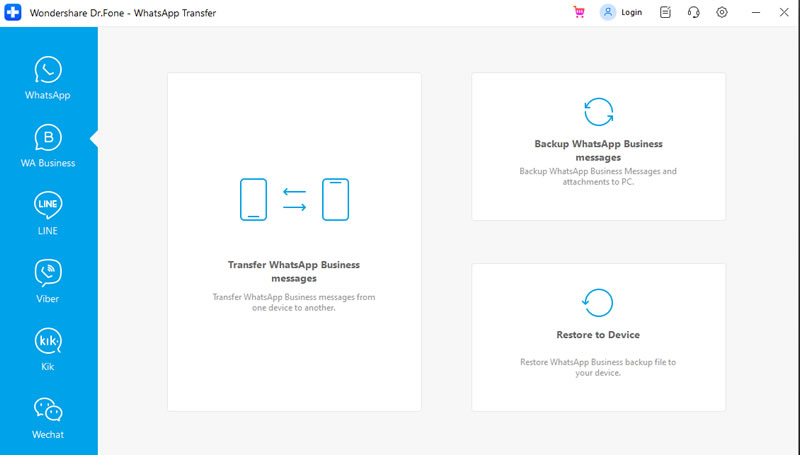Click the headset support icon
Viewport: 800px width, 455px height.
[x=693, y=12]
